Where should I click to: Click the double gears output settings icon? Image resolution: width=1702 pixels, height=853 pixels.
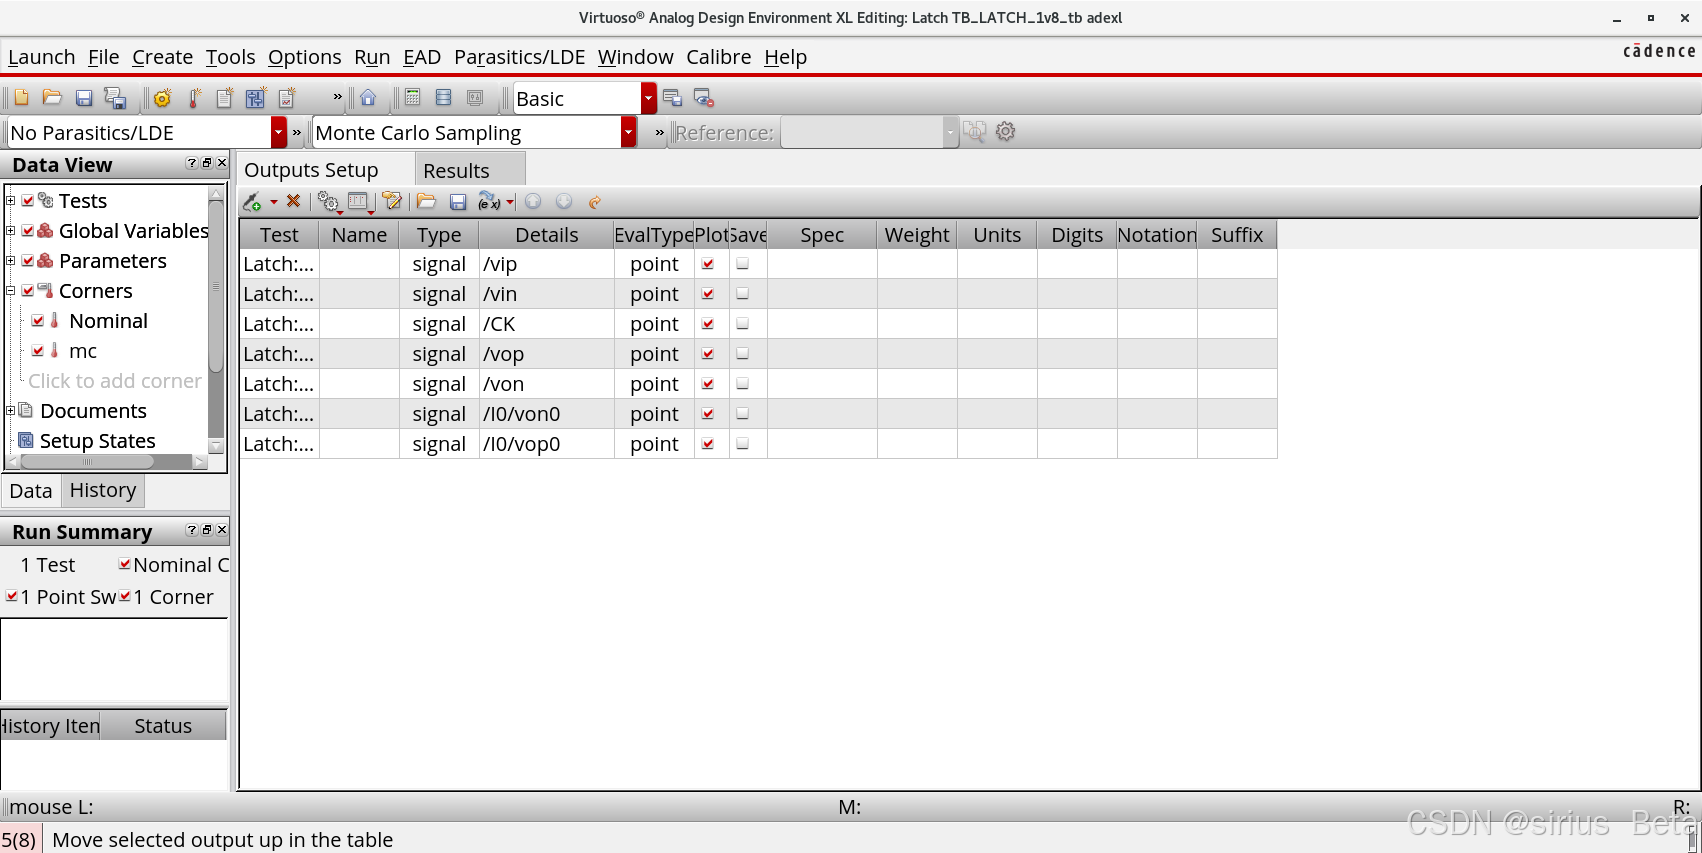328,202
